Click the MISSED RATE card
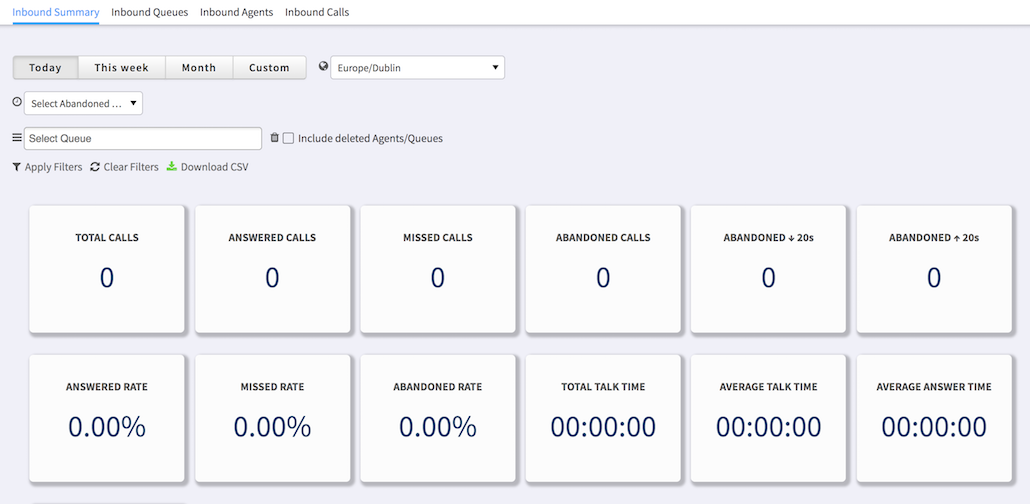The width and height of the screenshot is (1030, 504). click(273, 419)
